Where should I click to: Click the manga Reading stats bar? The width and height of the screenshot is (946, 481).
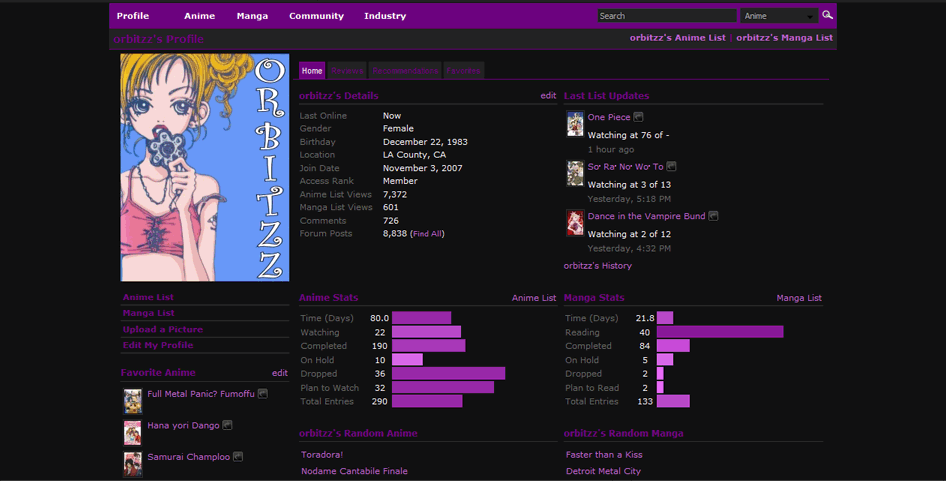[720, 332]
